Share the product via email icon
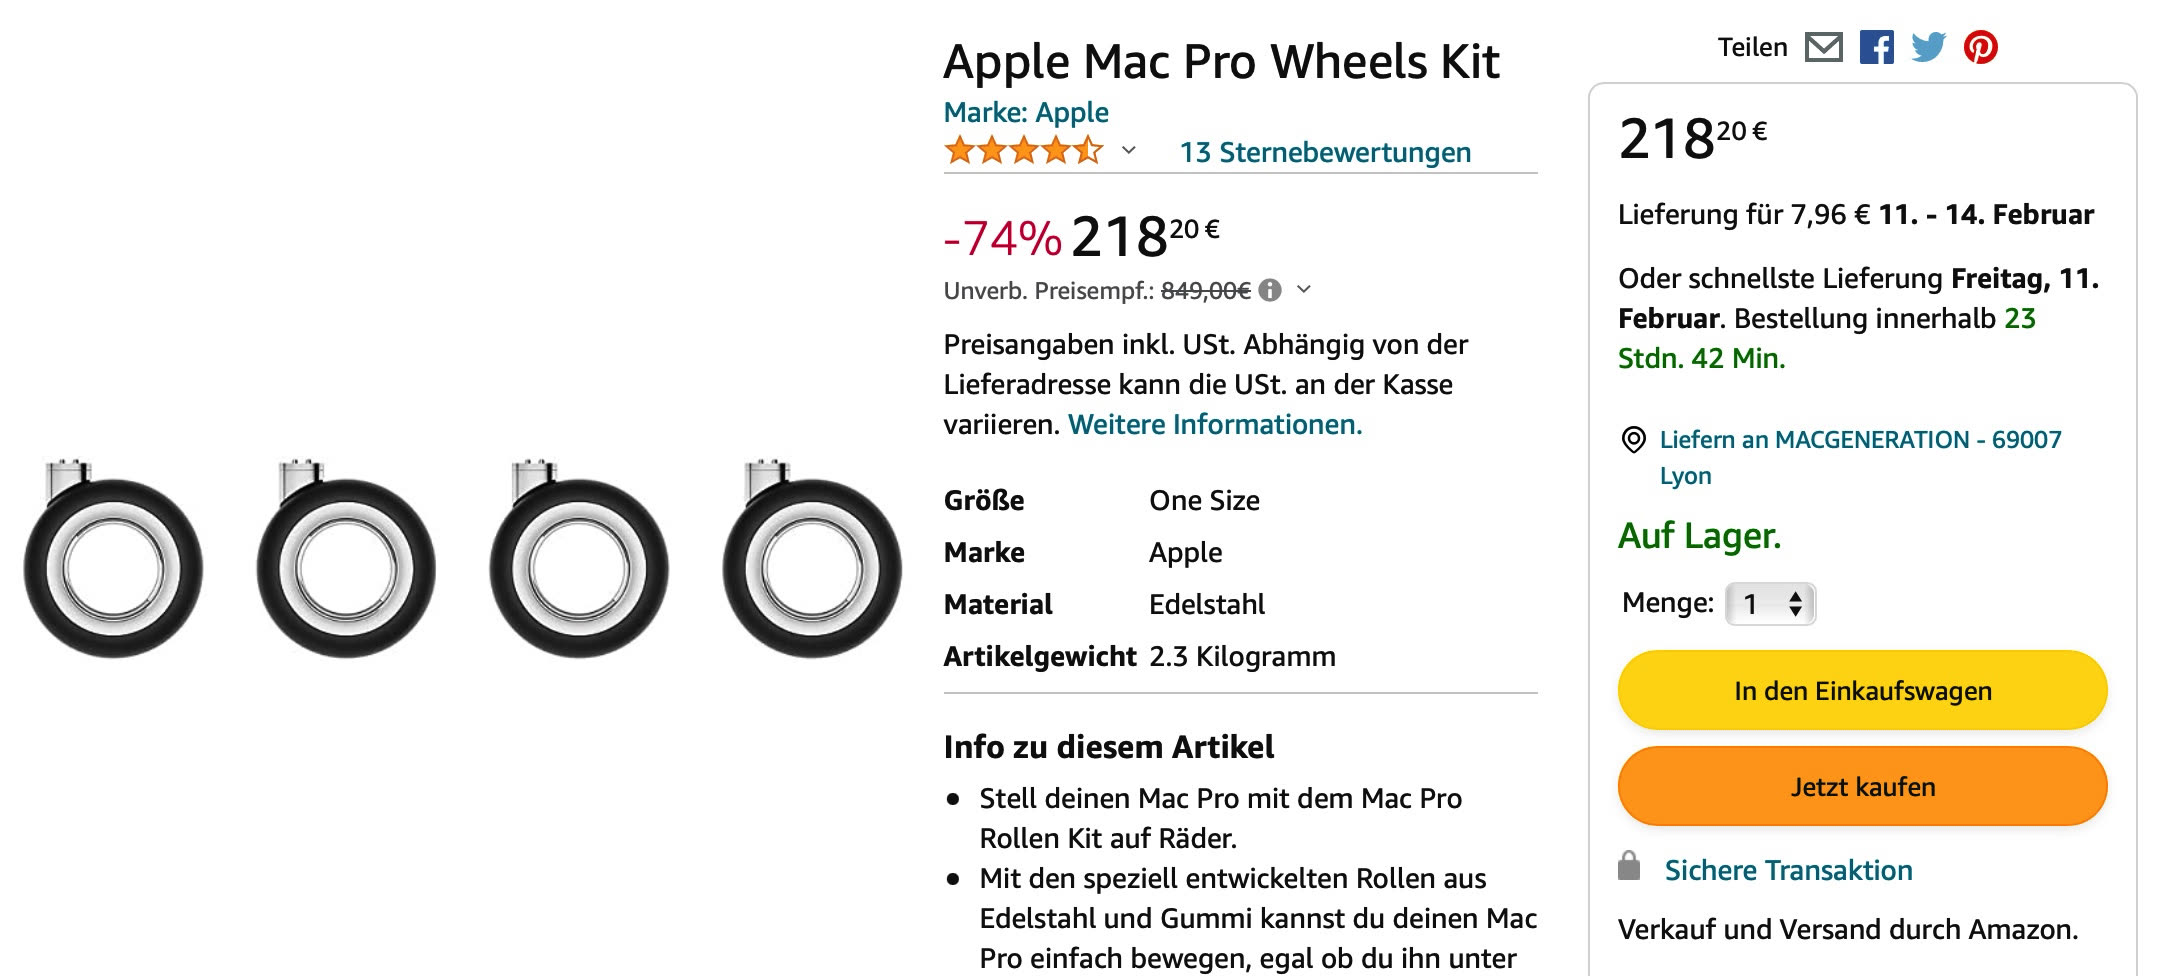Image resolution: width=2158 pixels, height=976 pixels. 1826,46
